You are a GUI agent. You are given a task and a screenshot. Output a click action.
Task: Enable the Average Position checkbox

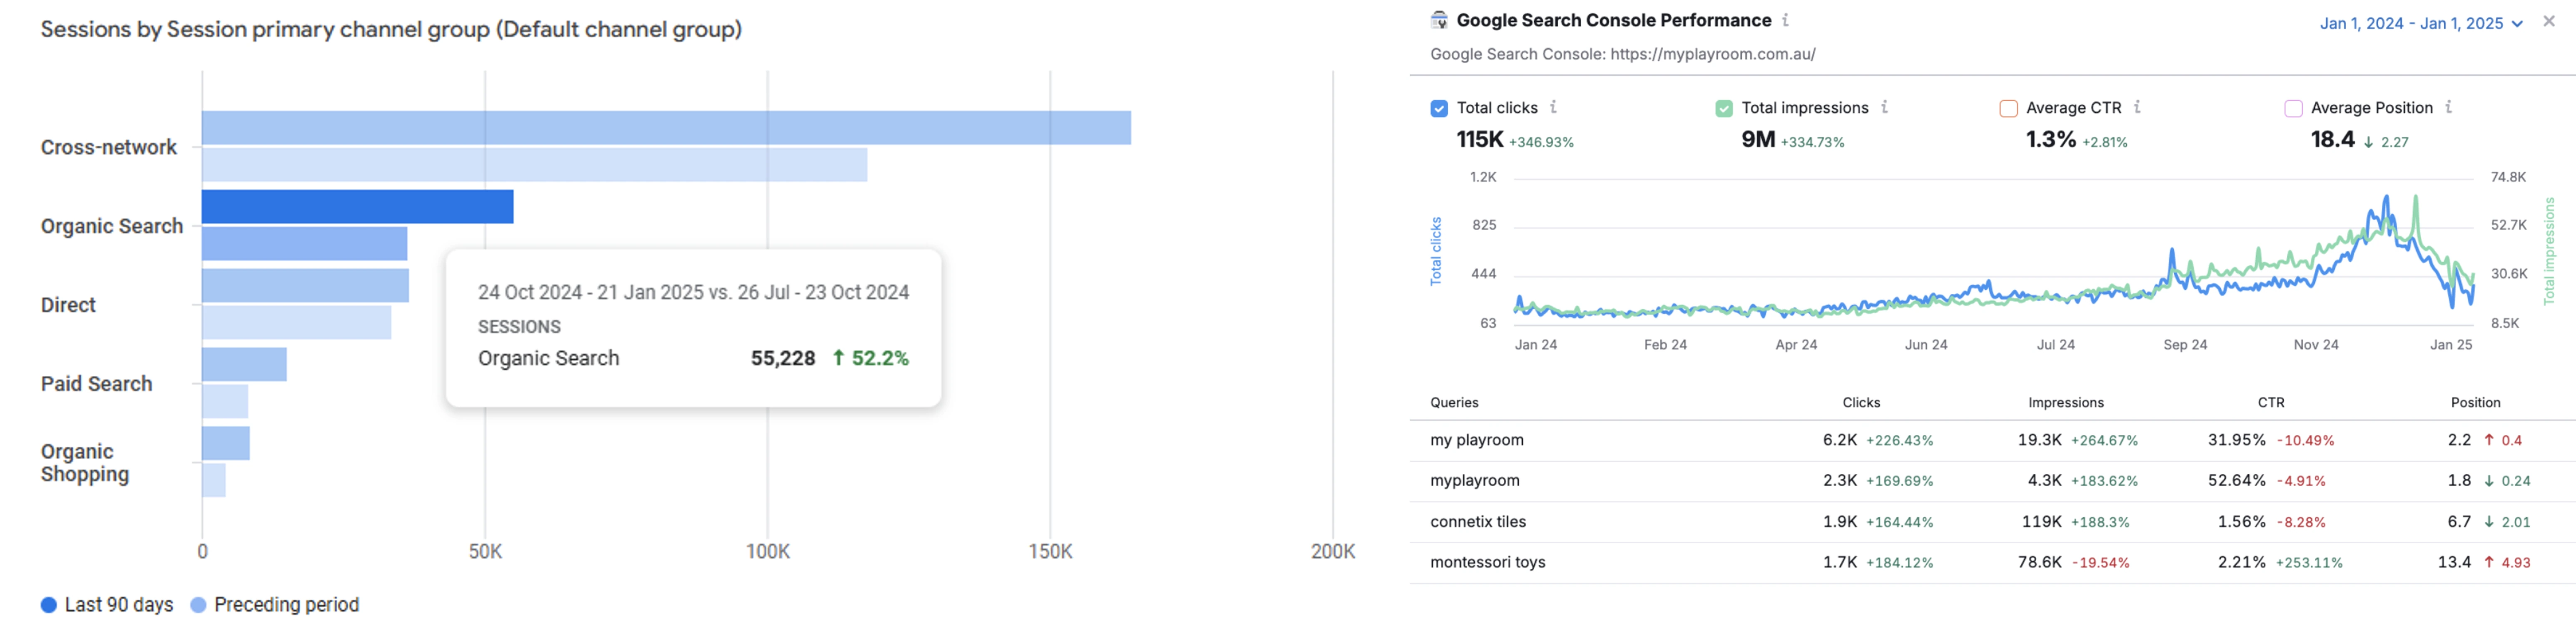pos(2293,108)
